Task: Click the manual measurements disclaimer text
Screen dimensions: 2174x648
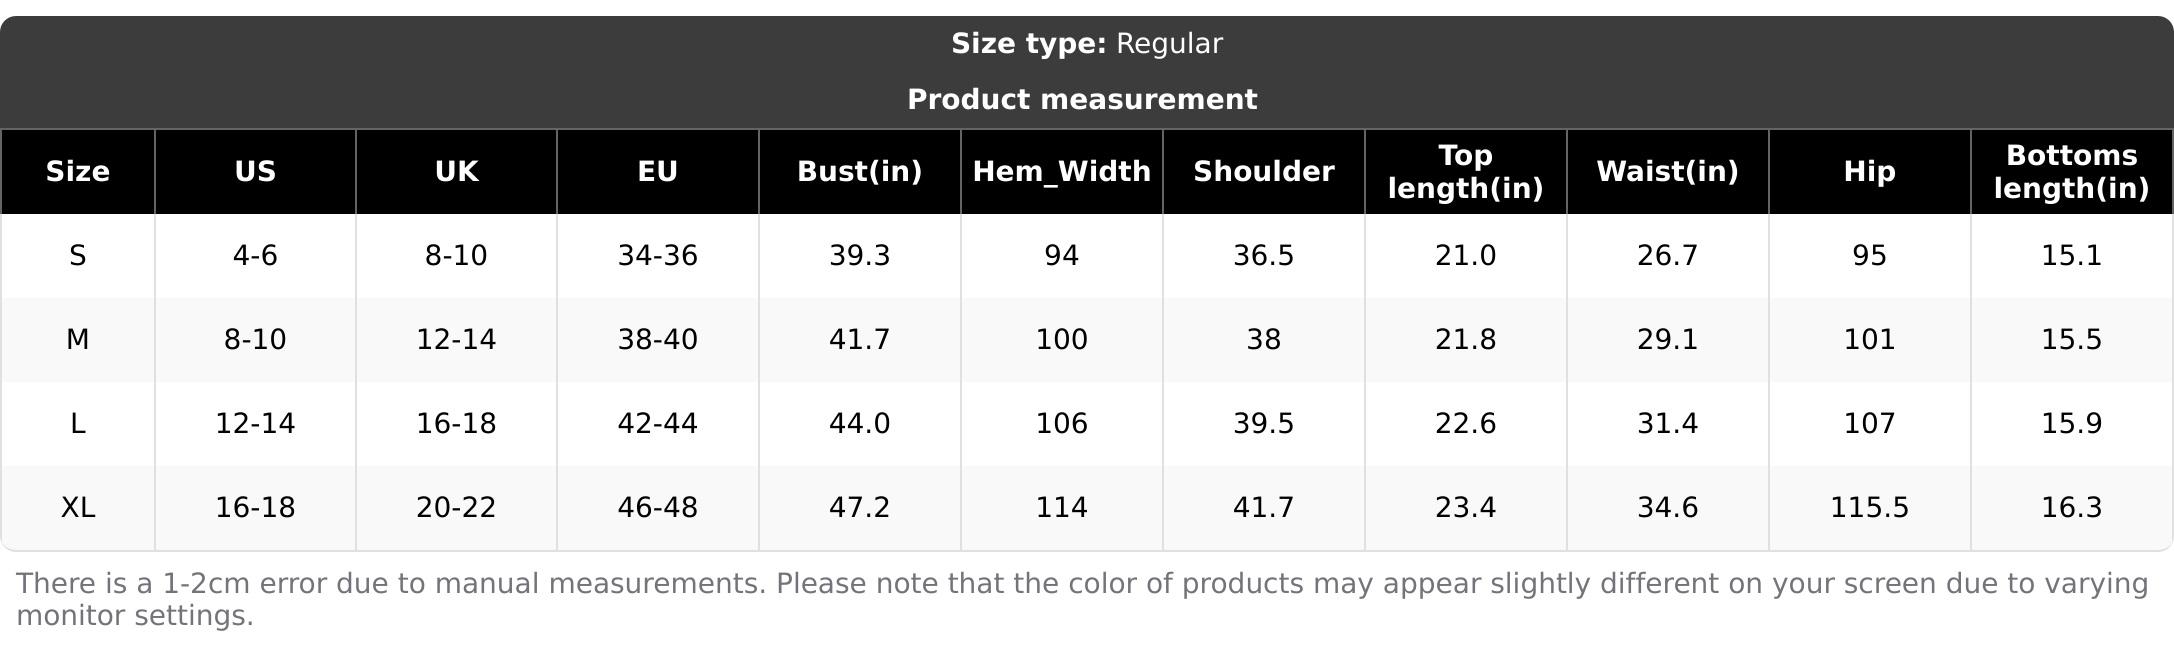Action: (1082, 599)
